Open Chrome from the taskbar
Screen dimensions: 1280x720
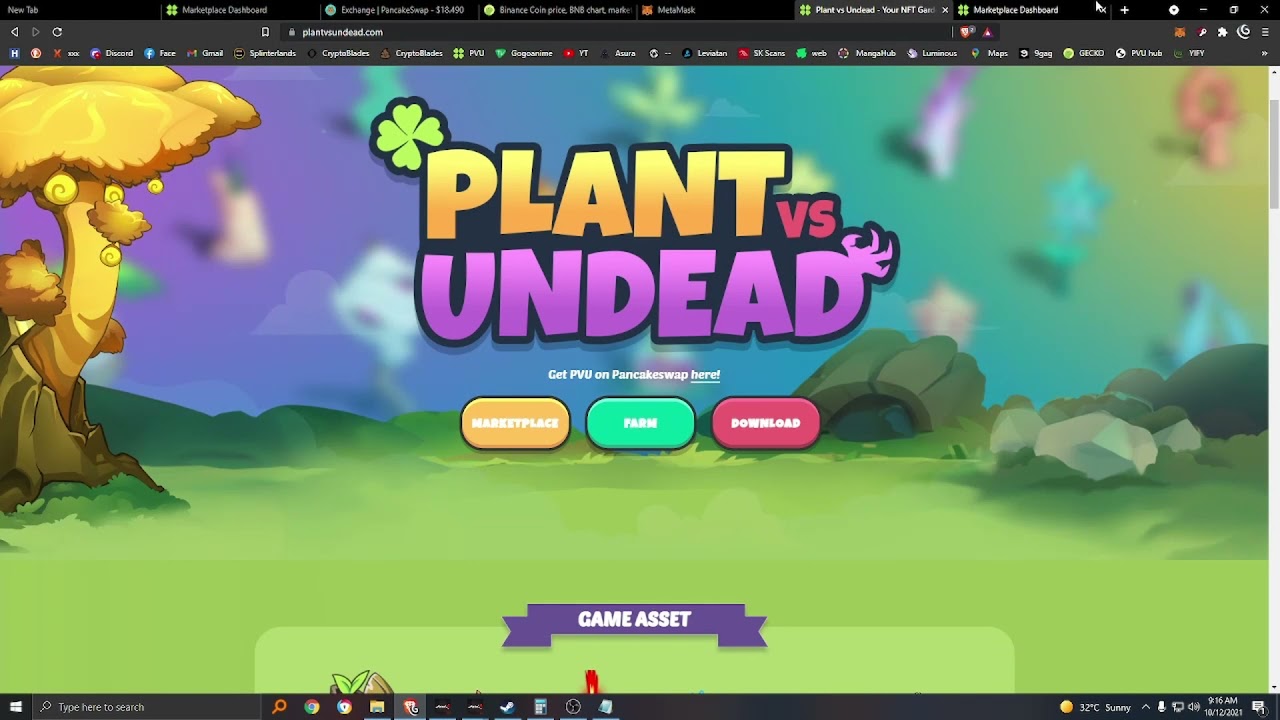[x=312, y=707]
